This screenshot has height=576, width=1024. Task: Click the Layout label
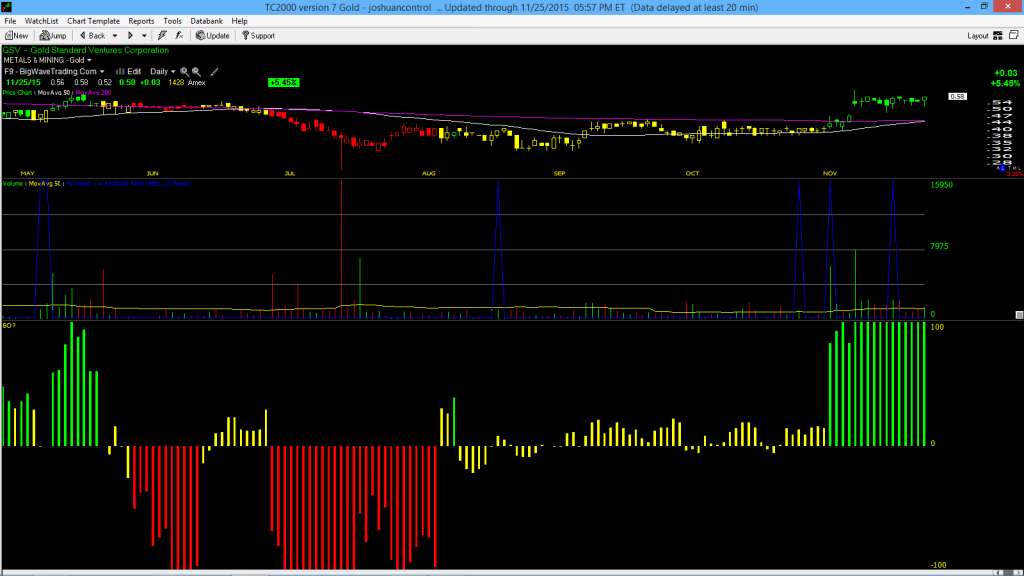978,36
